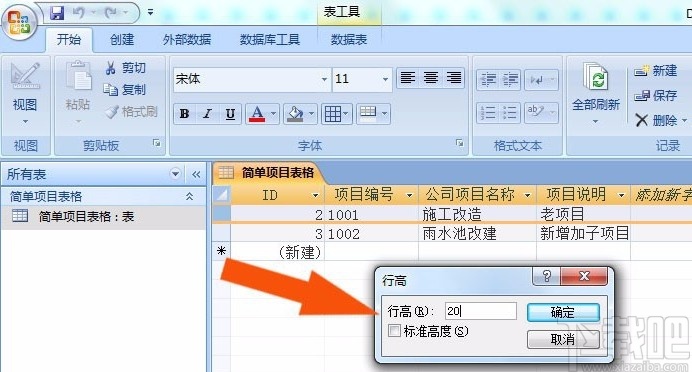Image resolution: width=692 pixels, height=372 pixels.
Task: Click 确定 in the 行高 dialog
Action: [x=563, y=312]
